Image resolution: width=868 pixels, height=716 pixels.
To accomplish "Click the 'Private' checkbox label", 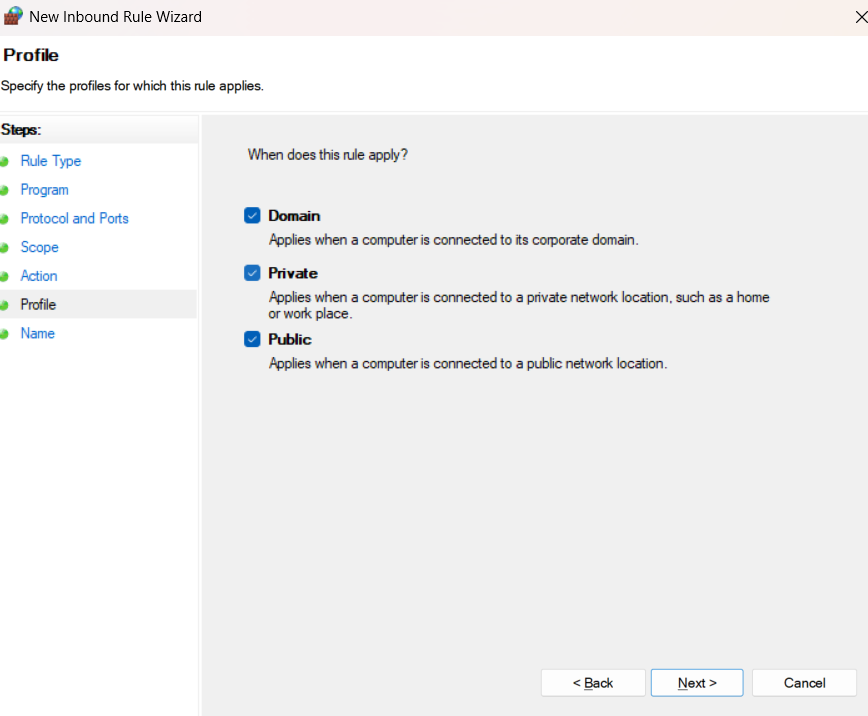I will (x=293, y=273).
